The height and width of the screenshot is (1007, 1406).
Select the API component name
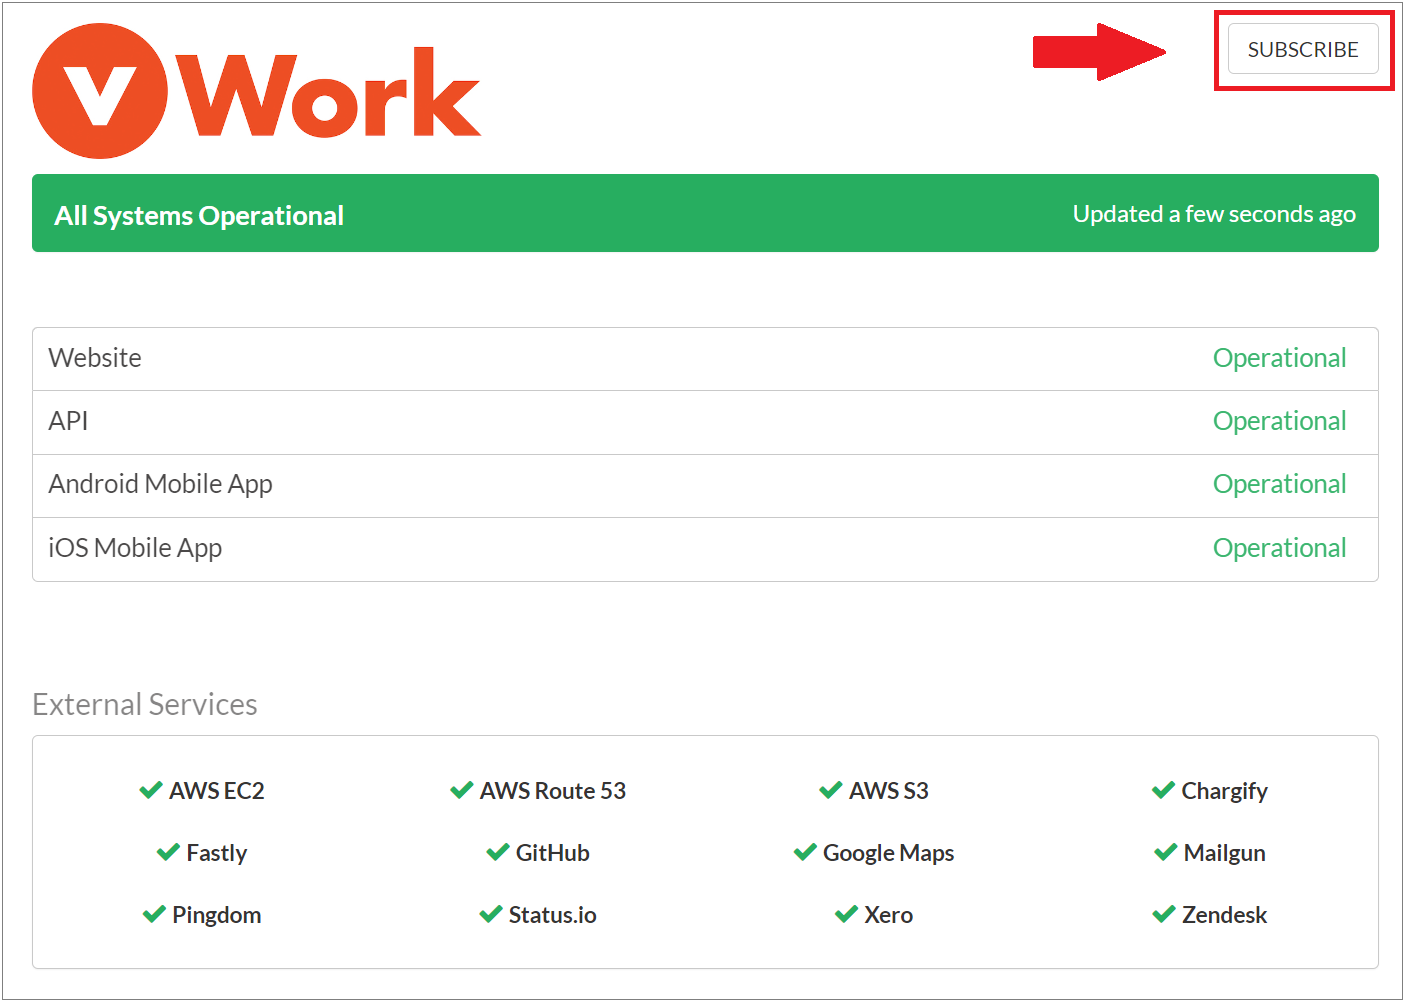coord(68,421)
